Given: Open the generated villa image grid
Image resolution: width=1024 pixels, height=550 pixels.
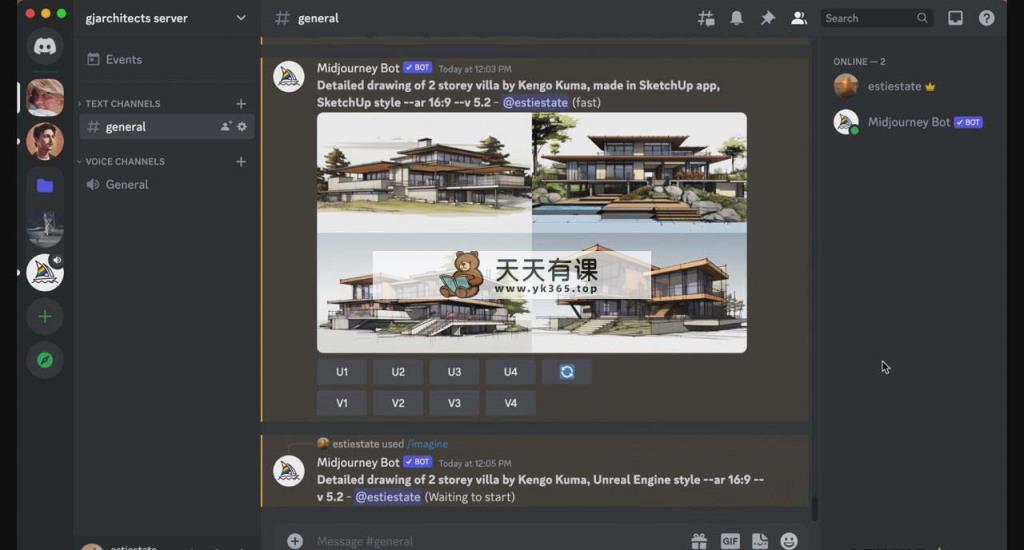Looking at the screenshot, I should coord(532,233).
